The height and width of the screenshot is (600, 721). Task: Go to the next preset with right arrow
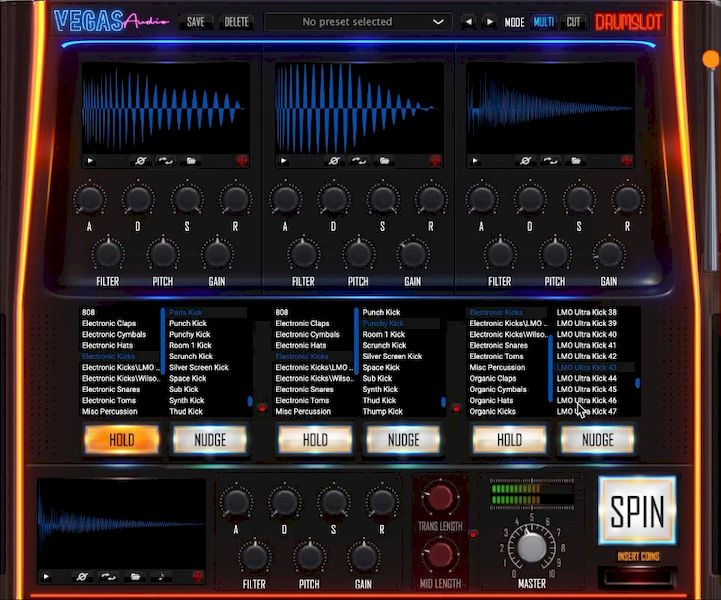point(489,22)
